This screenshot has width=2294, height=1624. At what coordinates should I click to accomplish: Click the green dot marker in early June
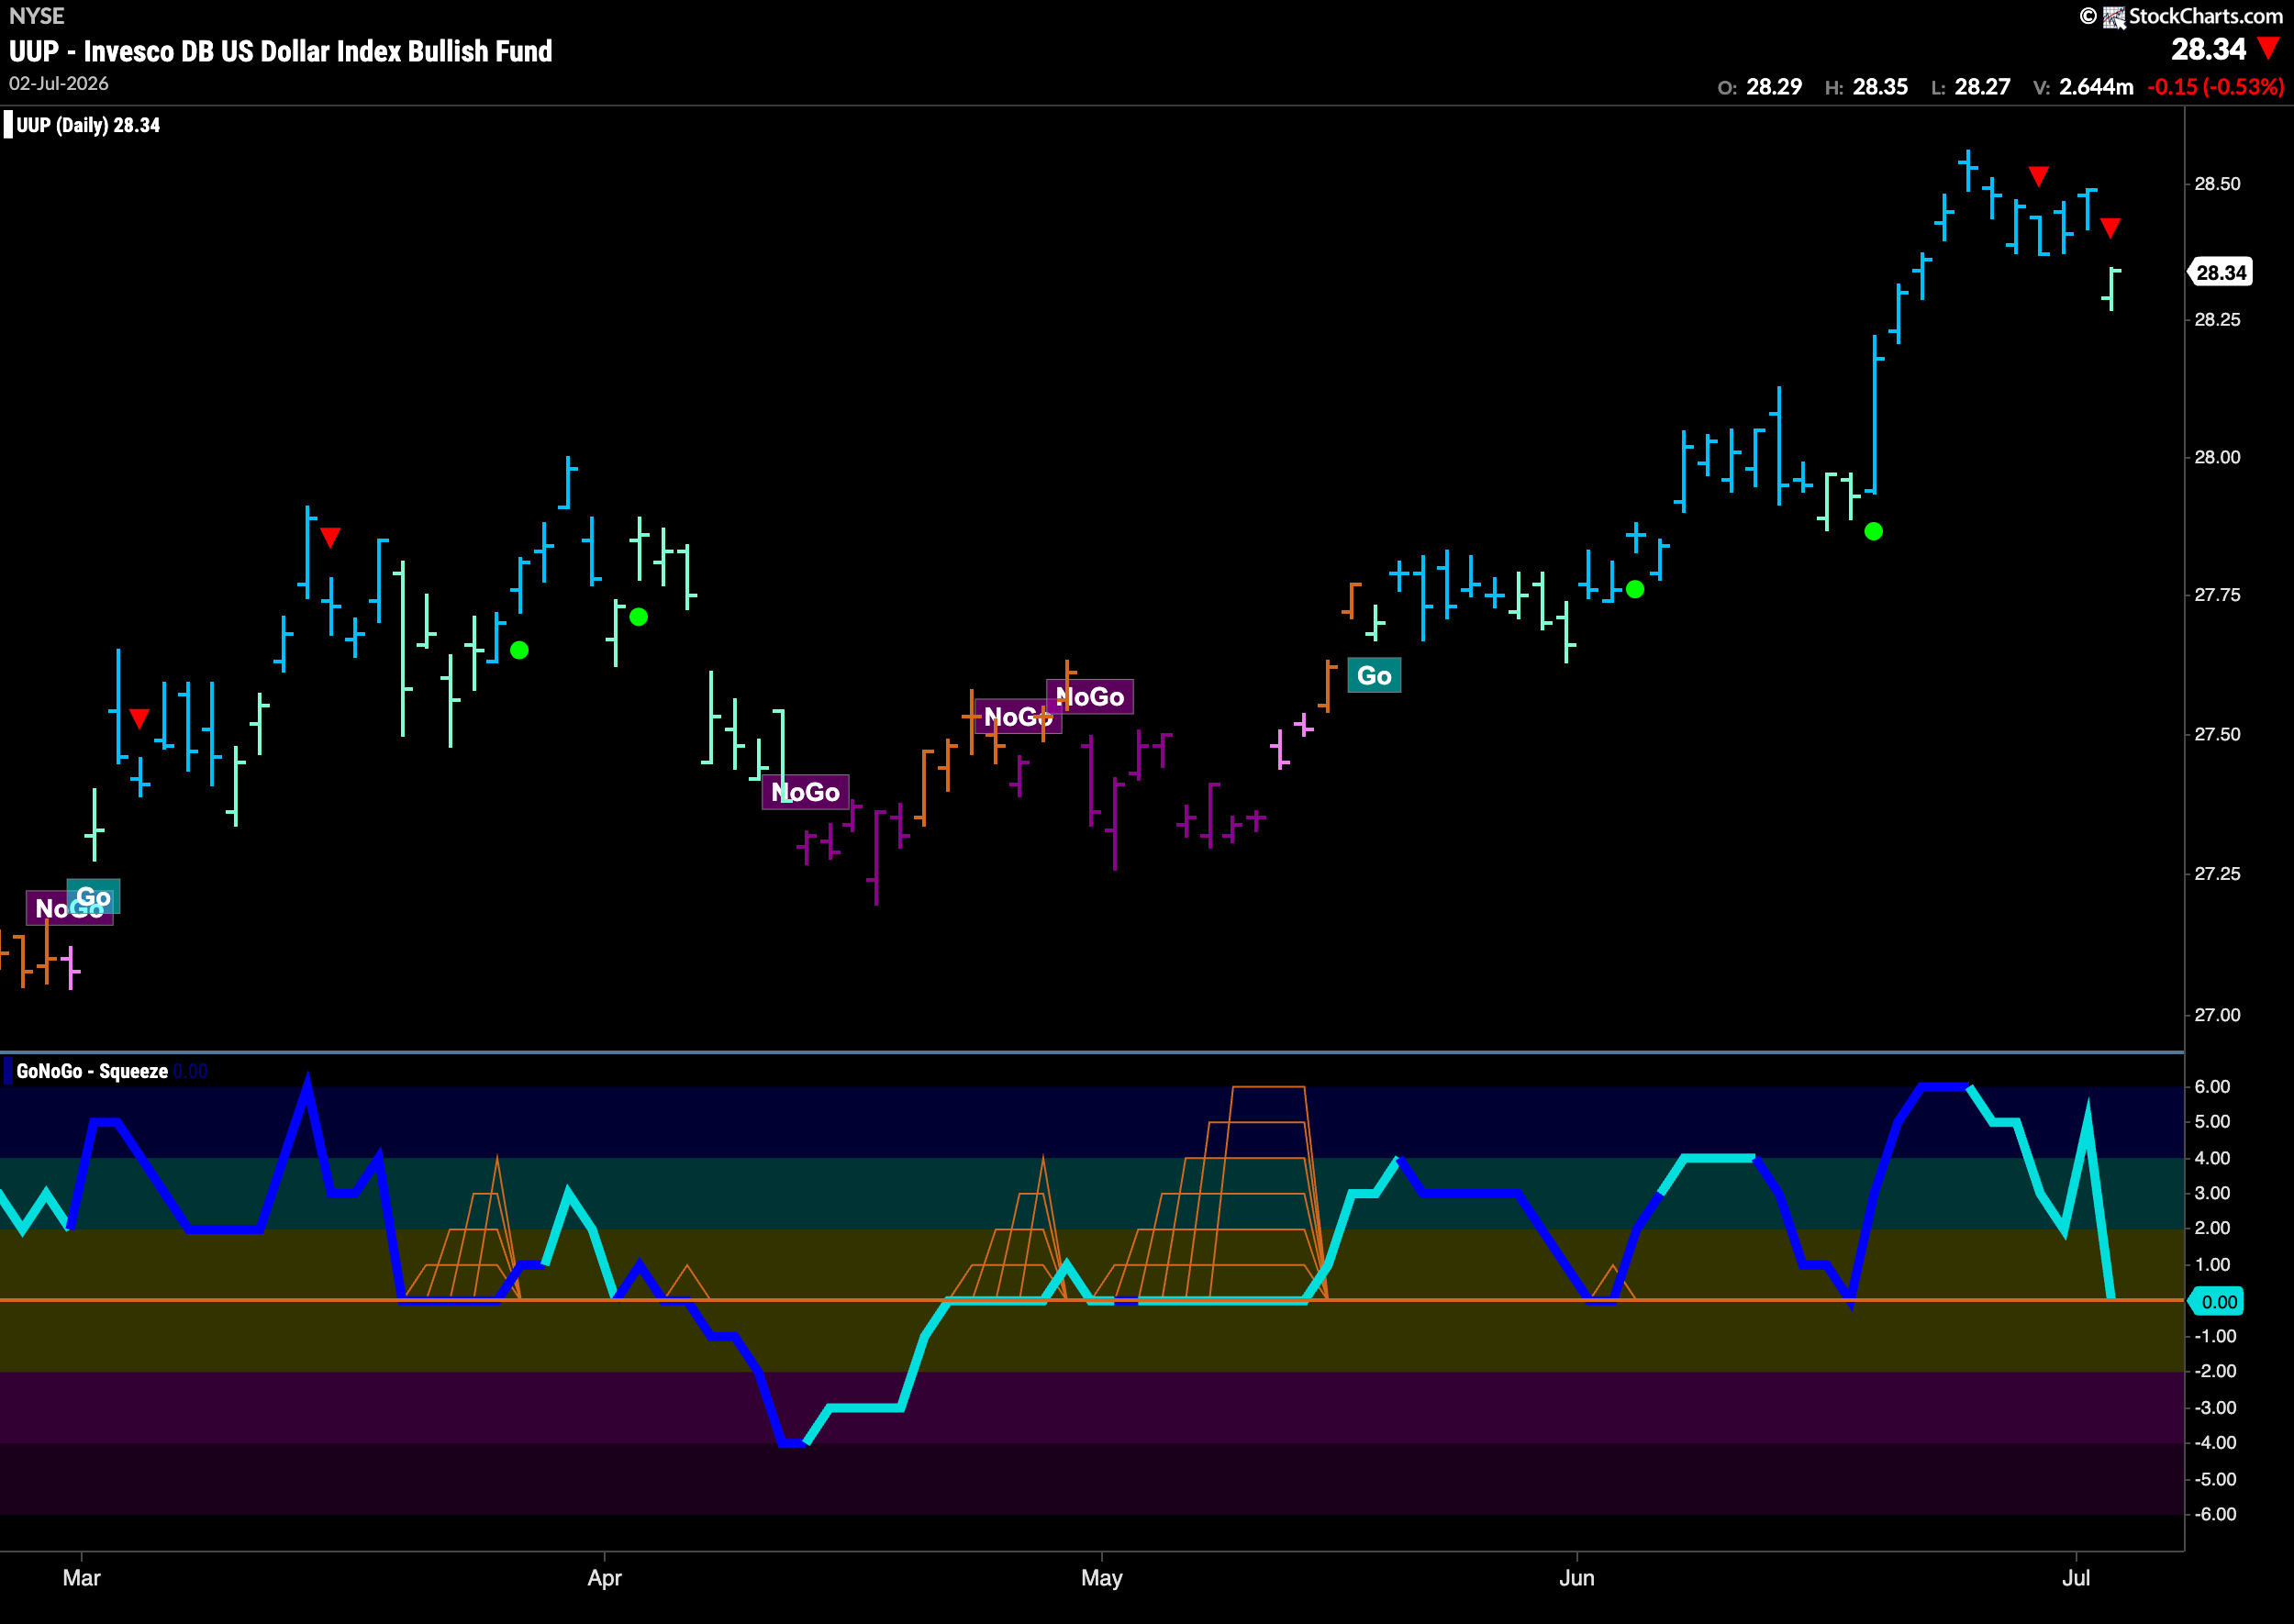click(x=1635, y=589)
